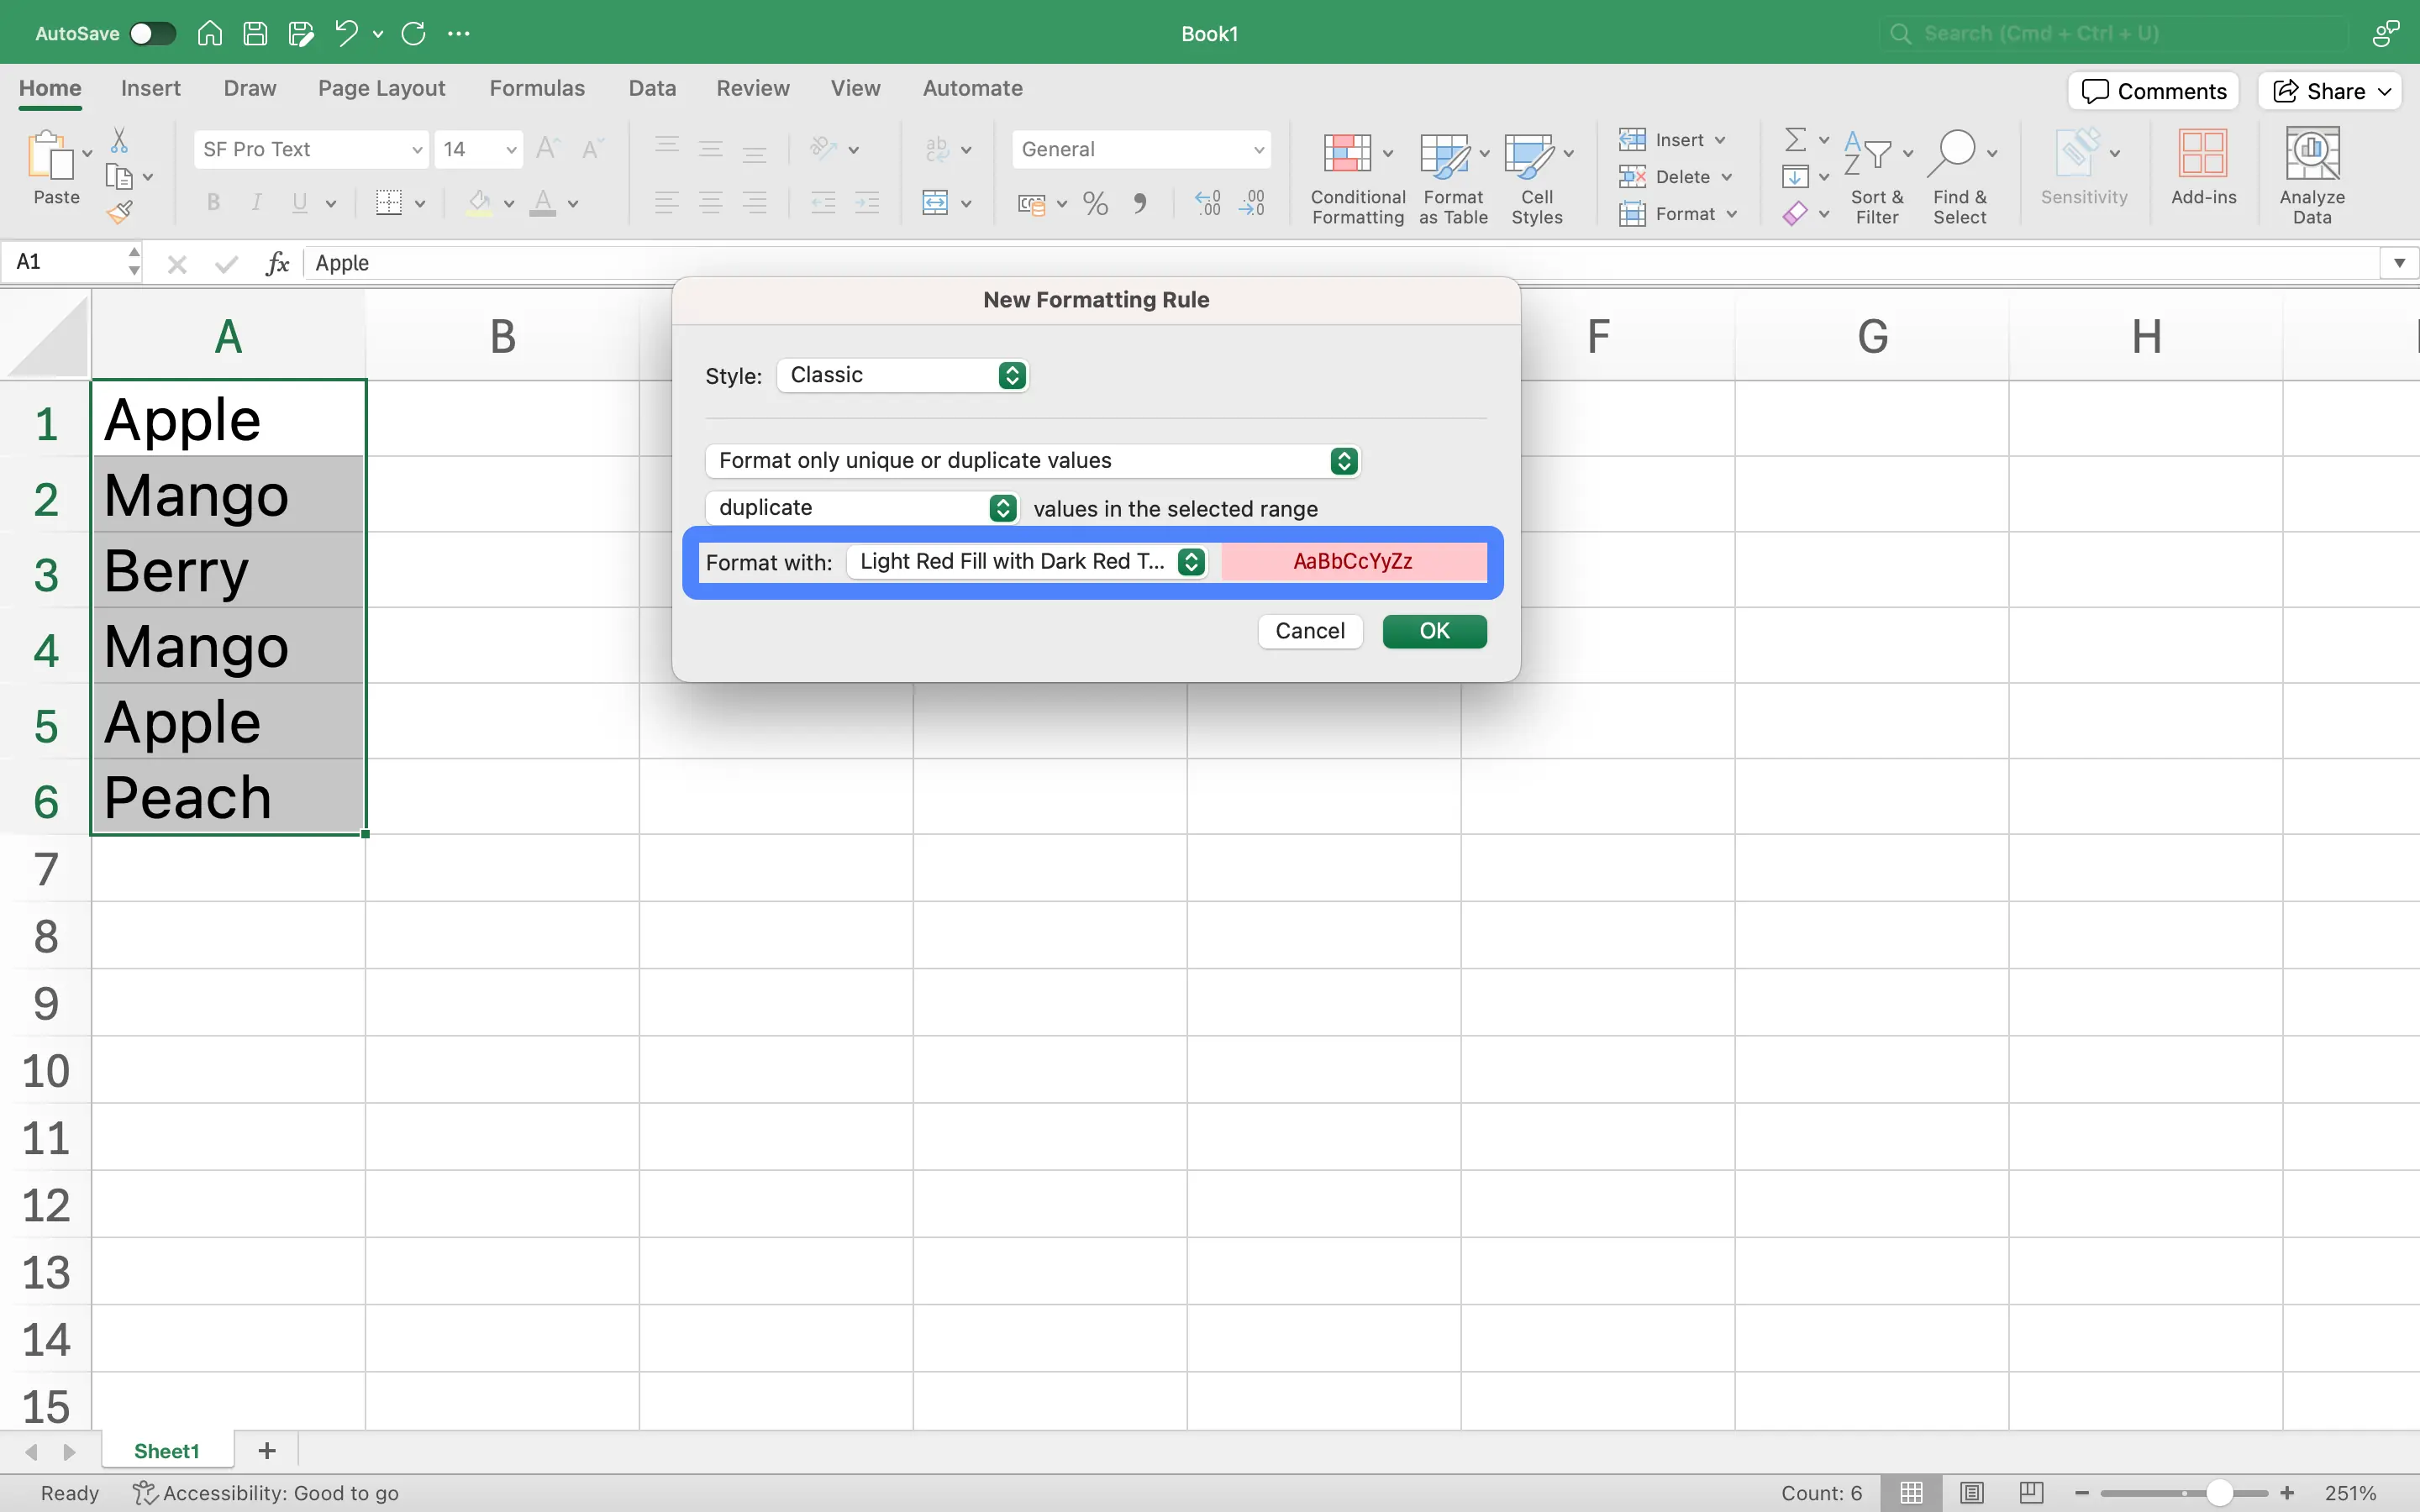The width and height of the screenshot is (2420, 1512).
Task: Toggle Underline formatting
Action: (299, 203)
